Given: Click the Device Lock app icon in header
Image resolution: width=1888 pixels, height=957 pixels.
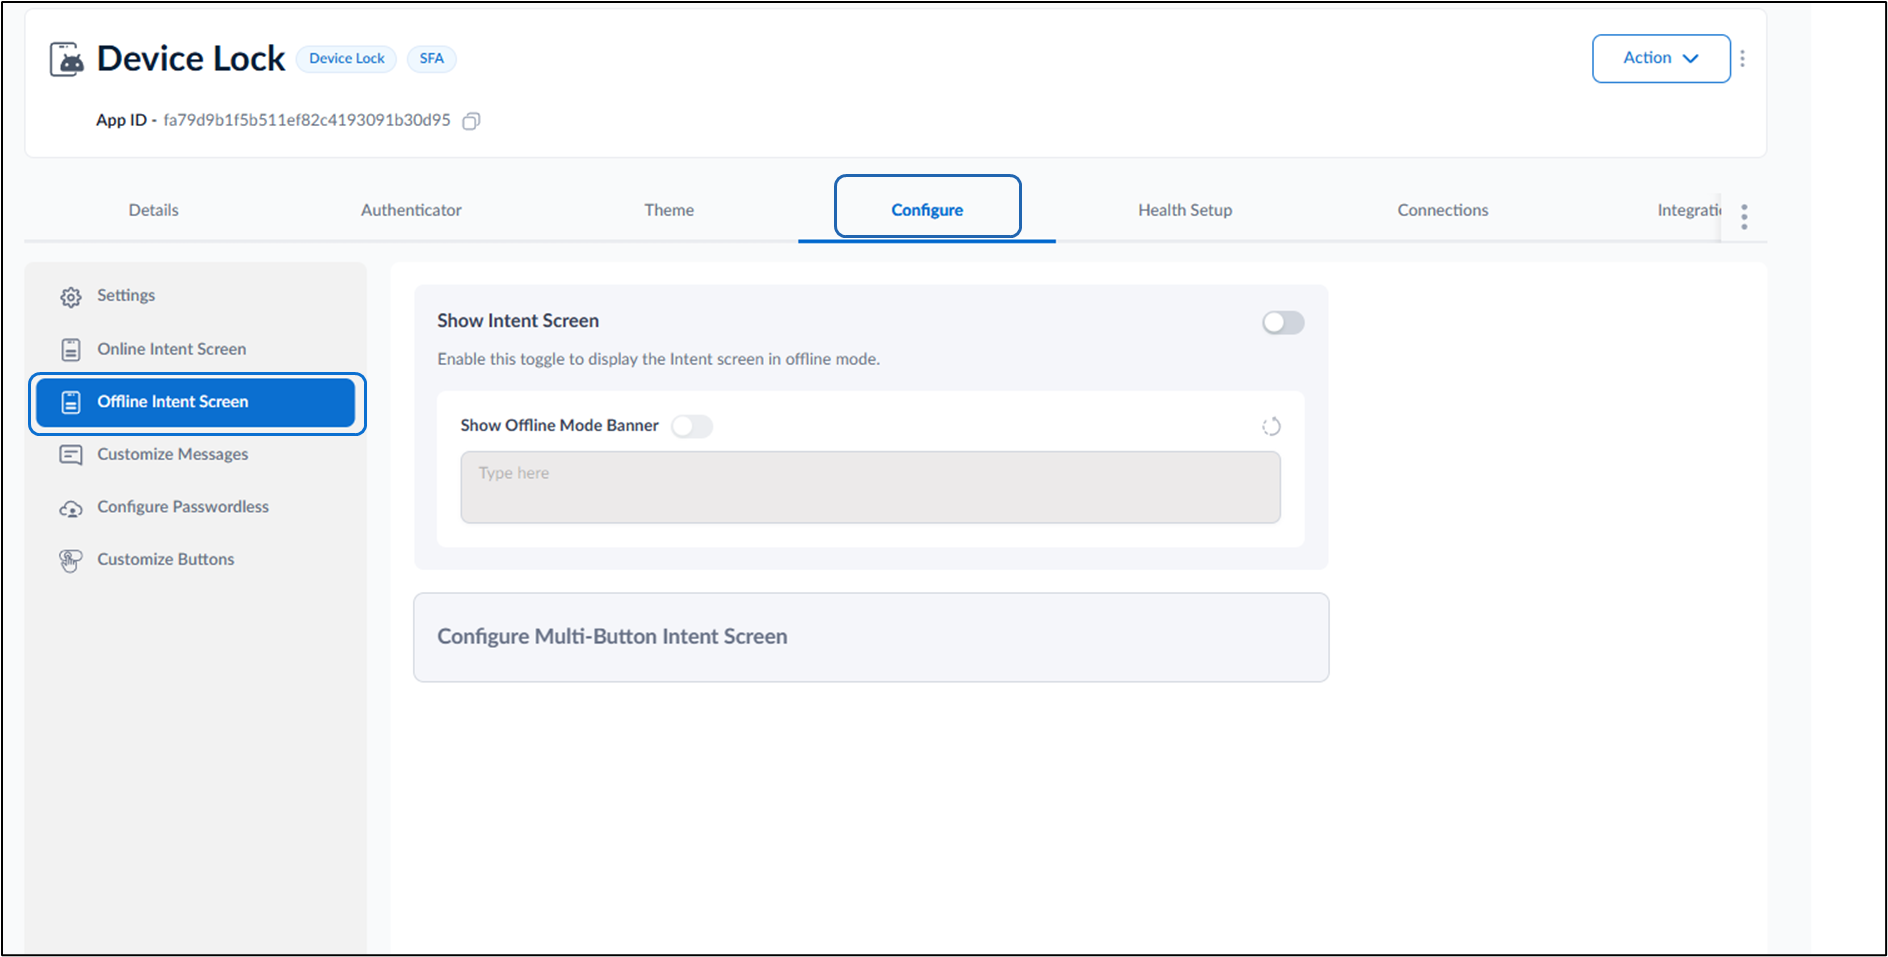Looking at the screenshot, I should tap(67, 59).
